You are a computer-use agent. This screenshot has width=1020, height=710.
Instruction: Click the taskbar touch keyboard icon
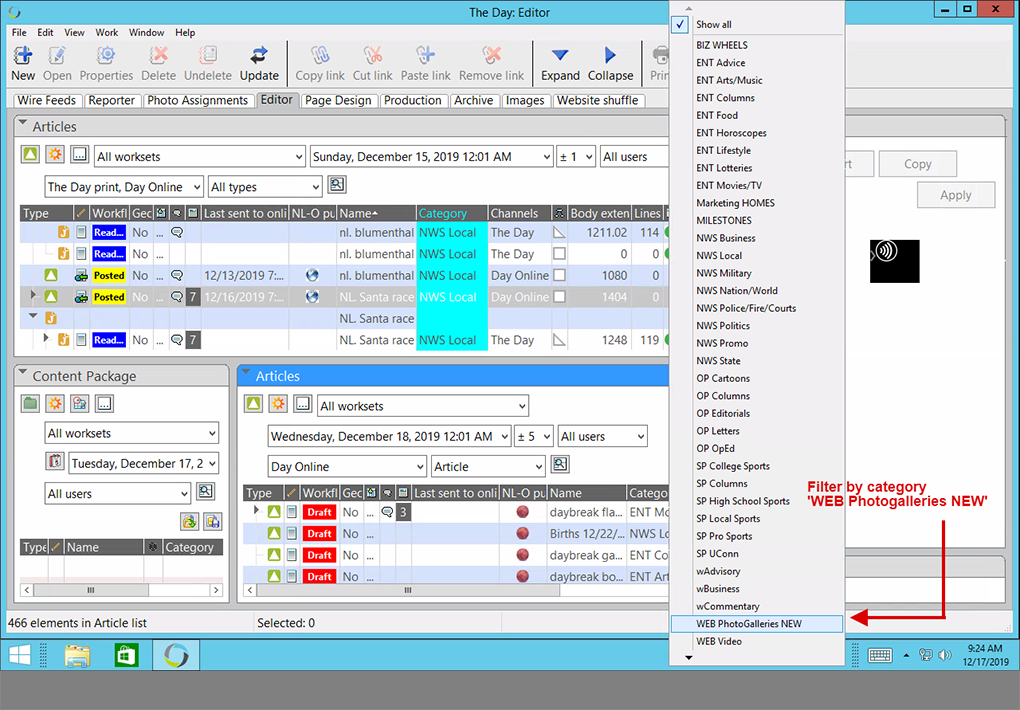point(879,655)
